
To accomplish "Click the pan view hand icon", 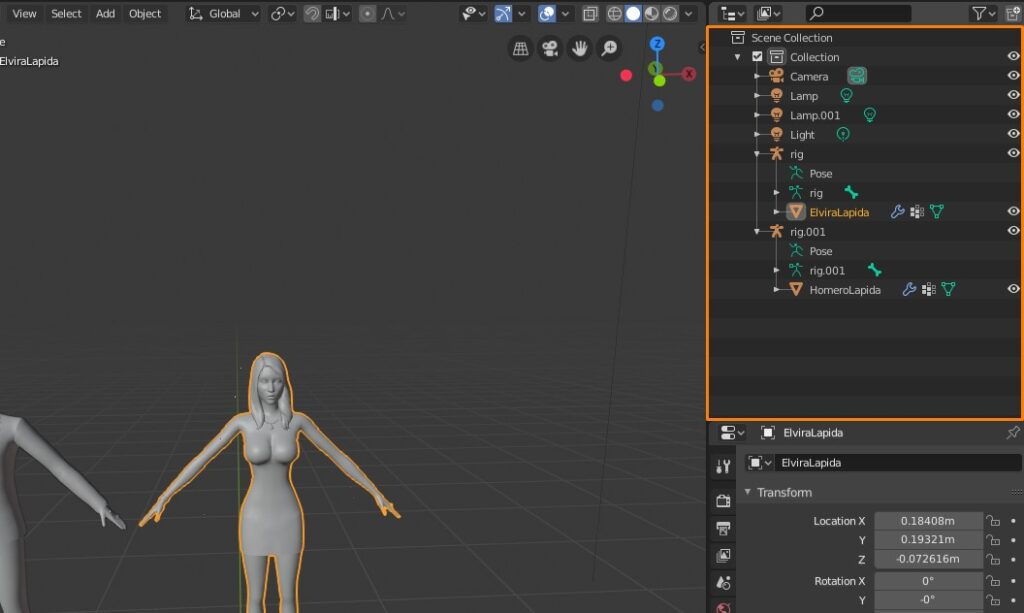I will 579,48.
